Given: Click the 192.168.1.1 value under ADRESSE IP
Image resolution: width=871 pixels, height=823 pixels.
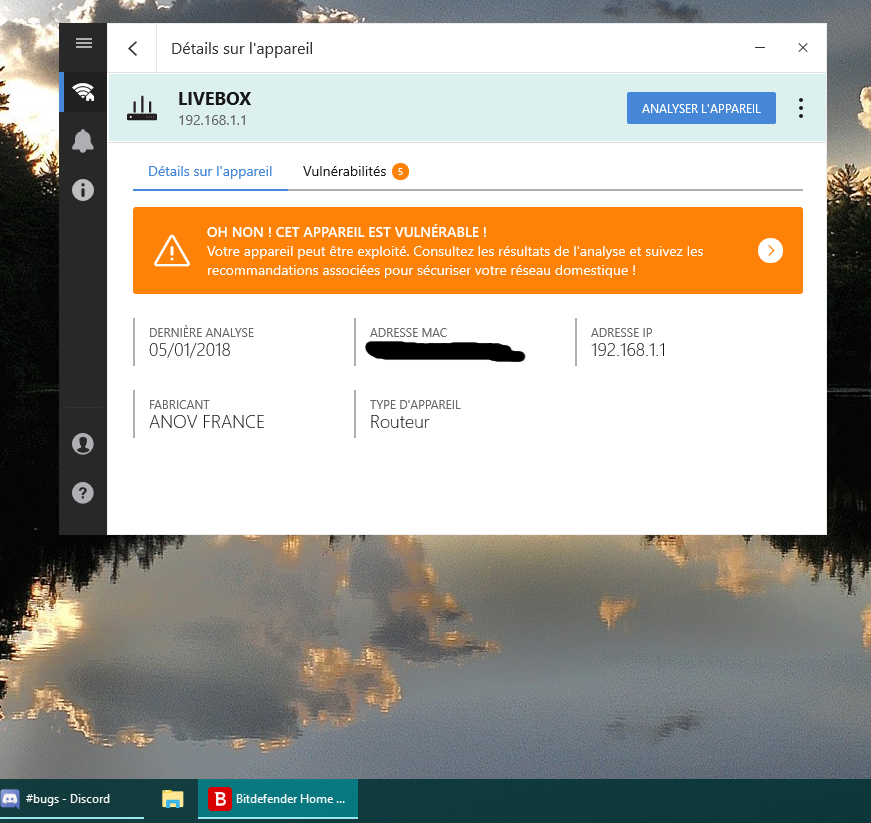Looking at the screenshot, I should (x=628, y=350).
